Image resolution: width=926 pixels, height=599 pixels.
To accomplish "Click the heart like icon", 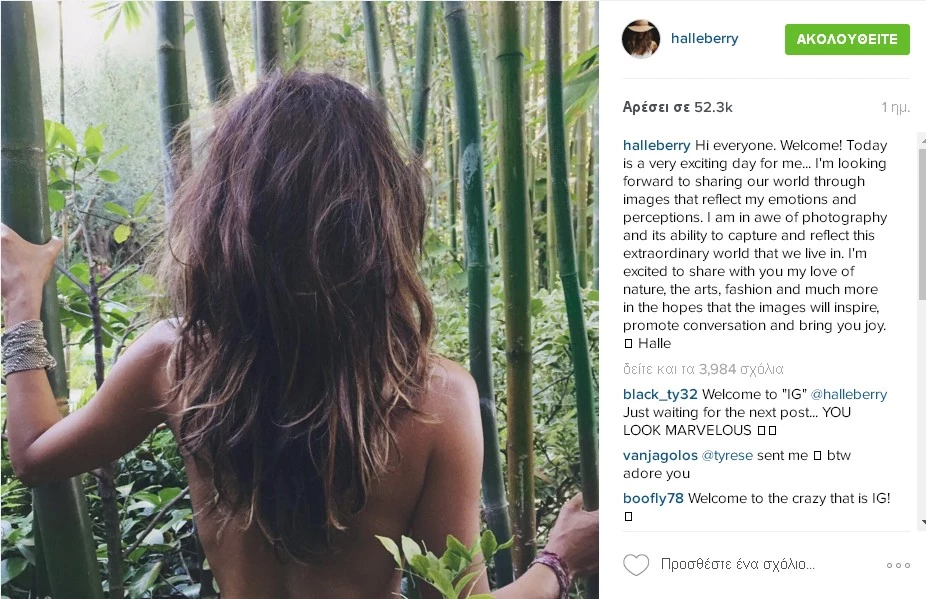I will pos(636,565).
